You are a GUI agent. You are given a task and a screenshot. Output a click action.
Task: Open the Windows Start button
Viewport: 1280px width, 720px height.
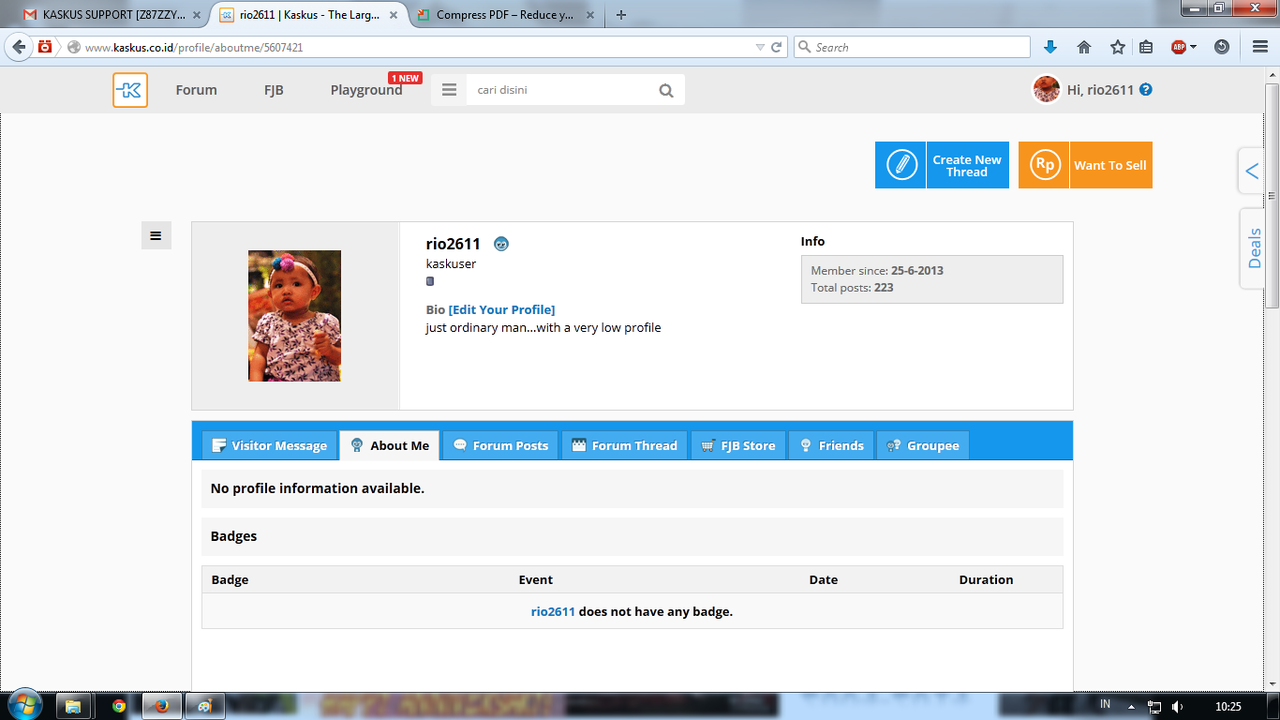pos(24,705)
